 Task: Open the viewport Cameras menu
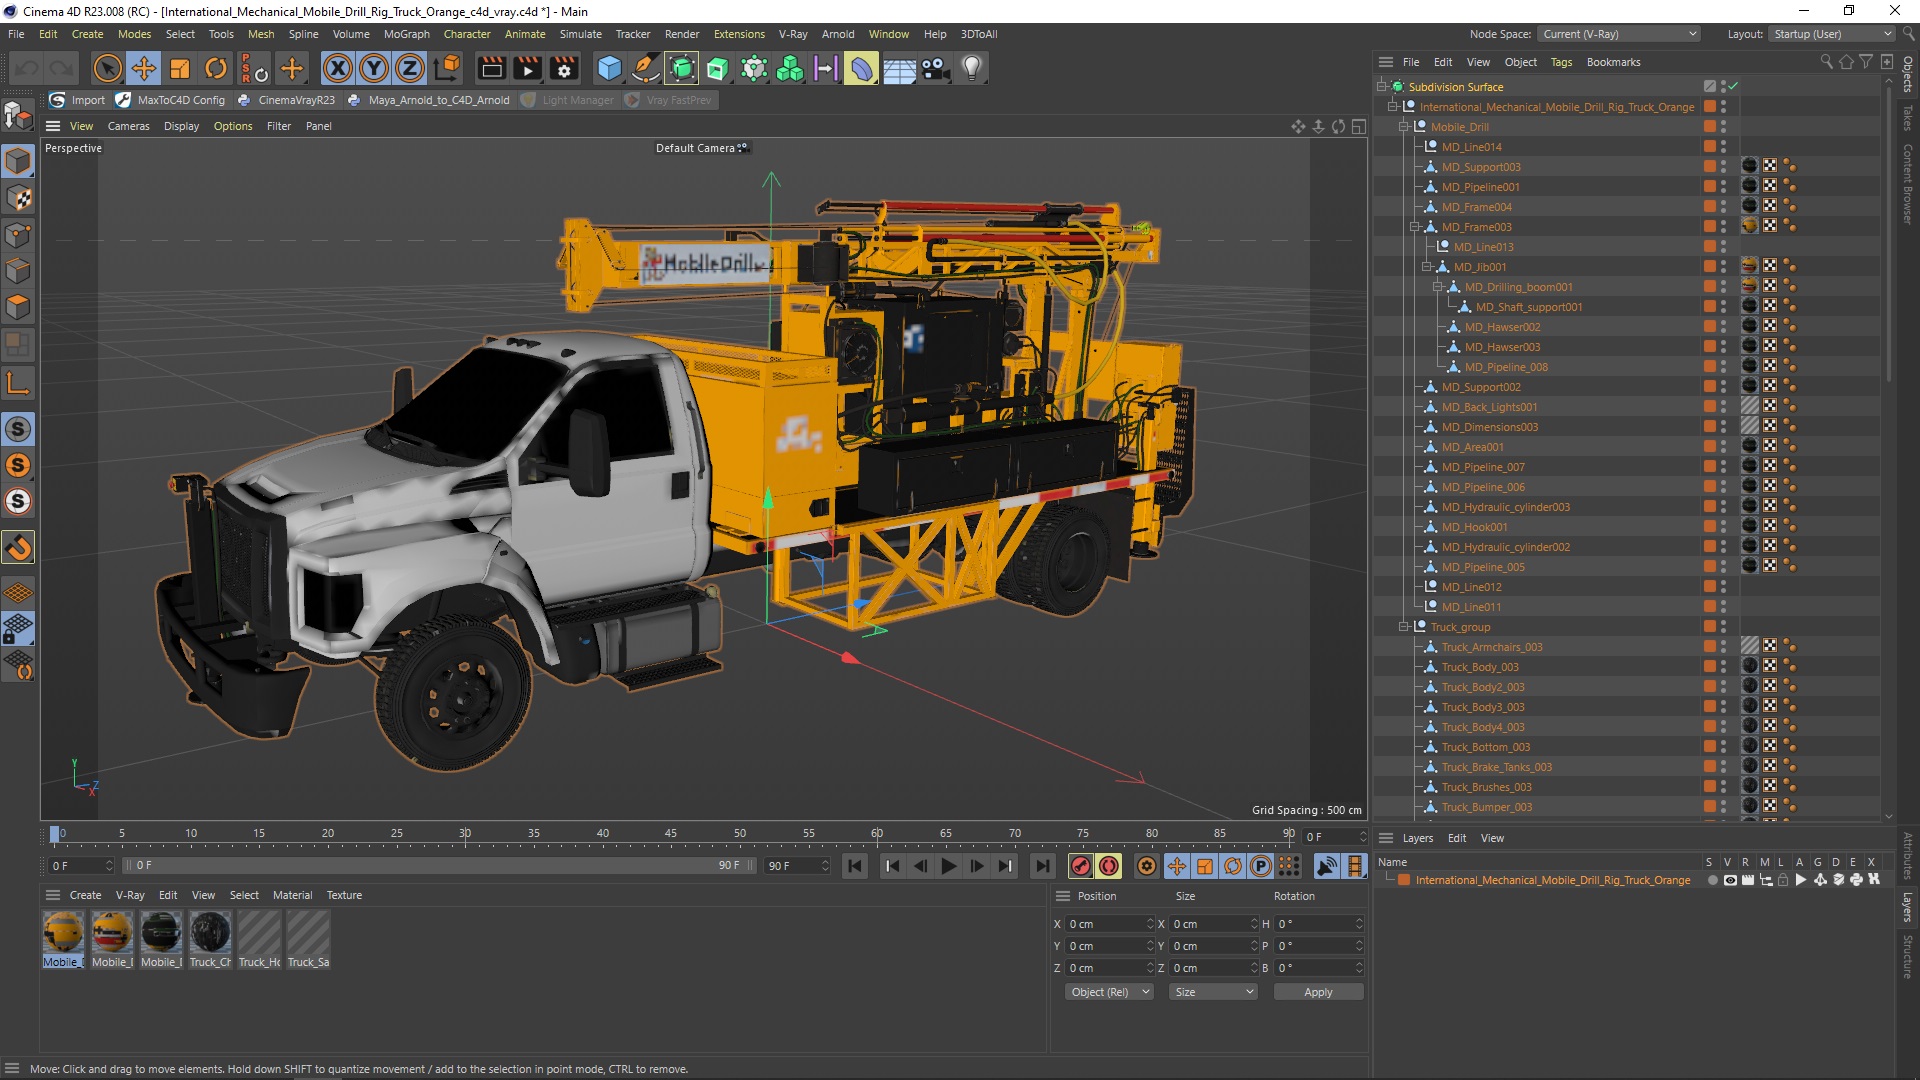128,126
